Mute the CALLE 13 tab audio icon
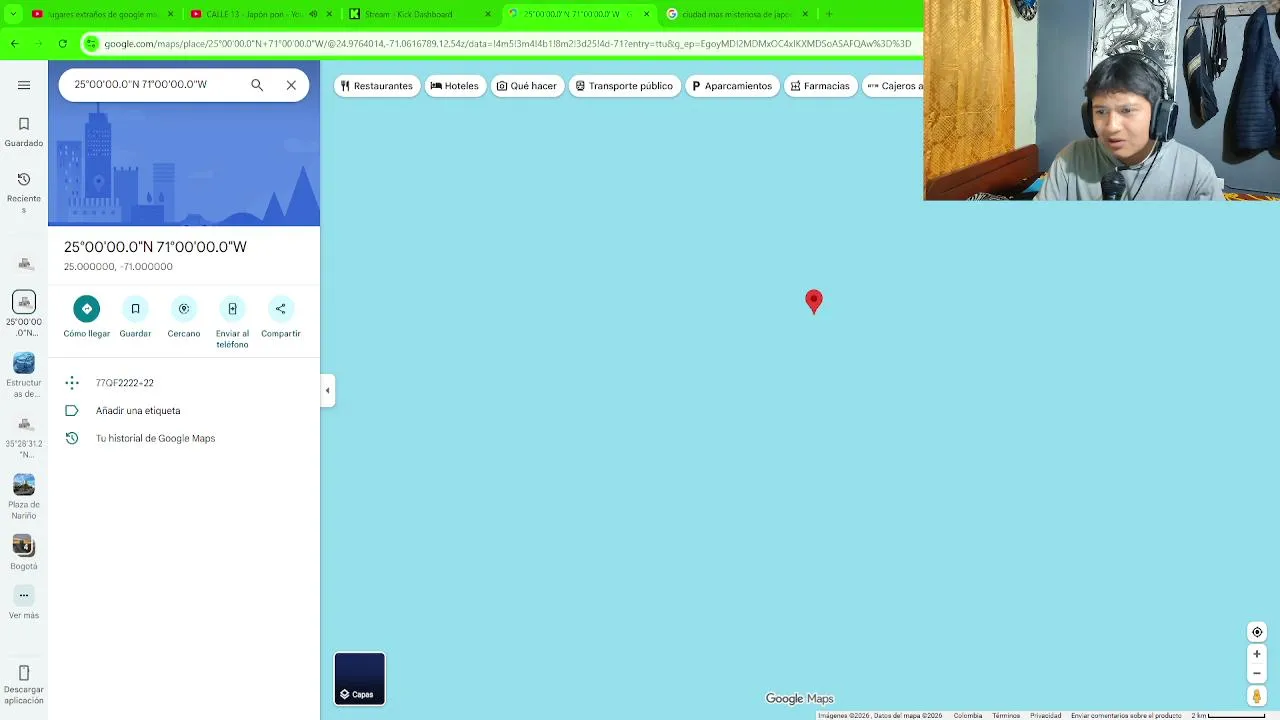The height and width of the screenshot is (720, 1280). 314,14
